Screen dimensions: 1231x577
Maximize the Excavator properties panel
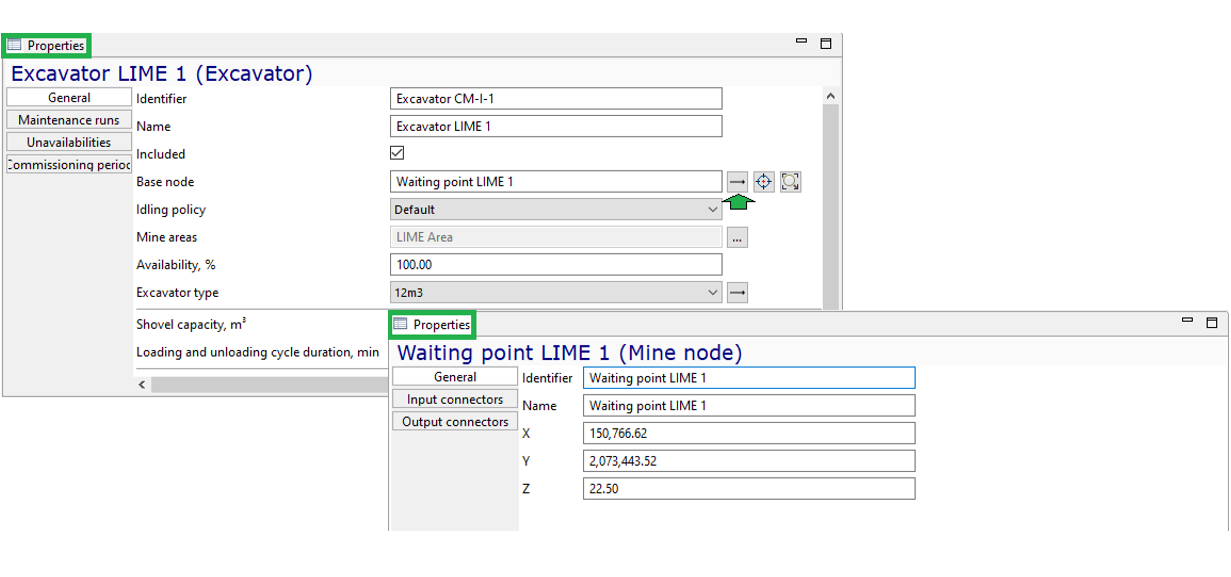(x=826, y=43)
